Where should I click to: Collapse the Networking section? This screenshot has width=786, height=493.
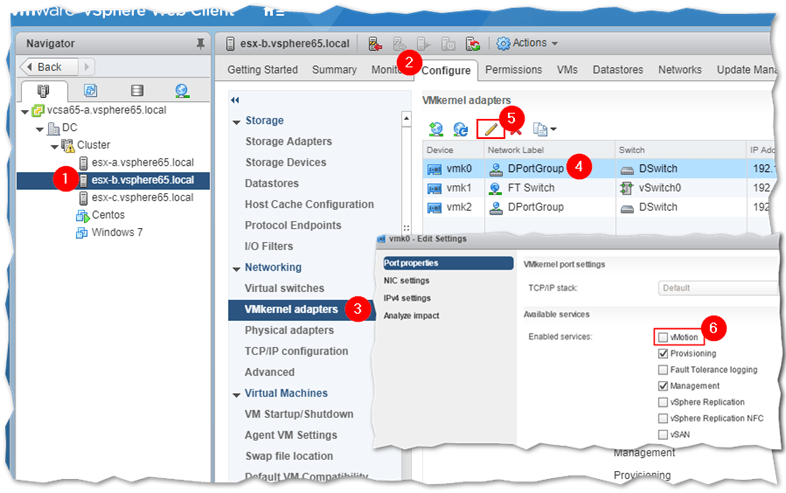237,269
